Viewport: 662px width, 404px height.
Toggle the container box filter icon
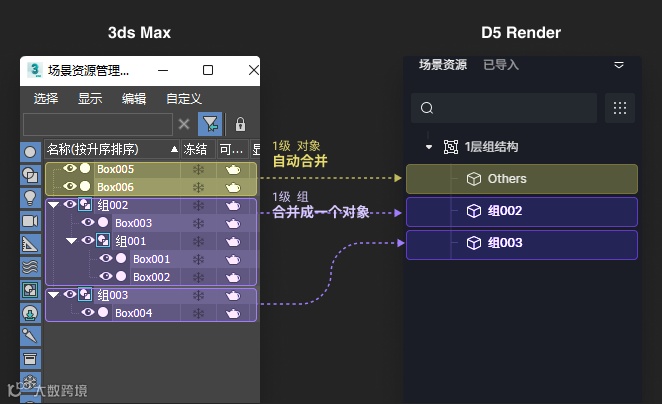(30, 359)
